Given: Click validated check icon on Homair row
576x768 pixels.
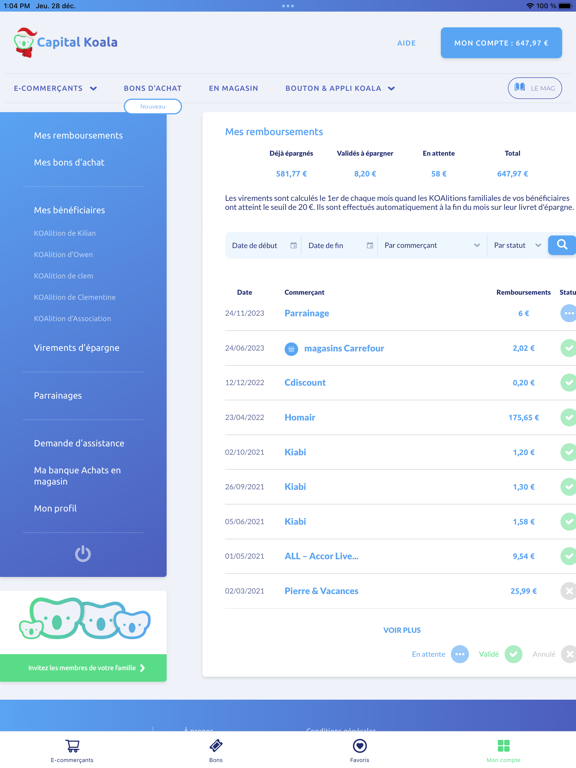Looking at the screenshot, I should point(568,417).
